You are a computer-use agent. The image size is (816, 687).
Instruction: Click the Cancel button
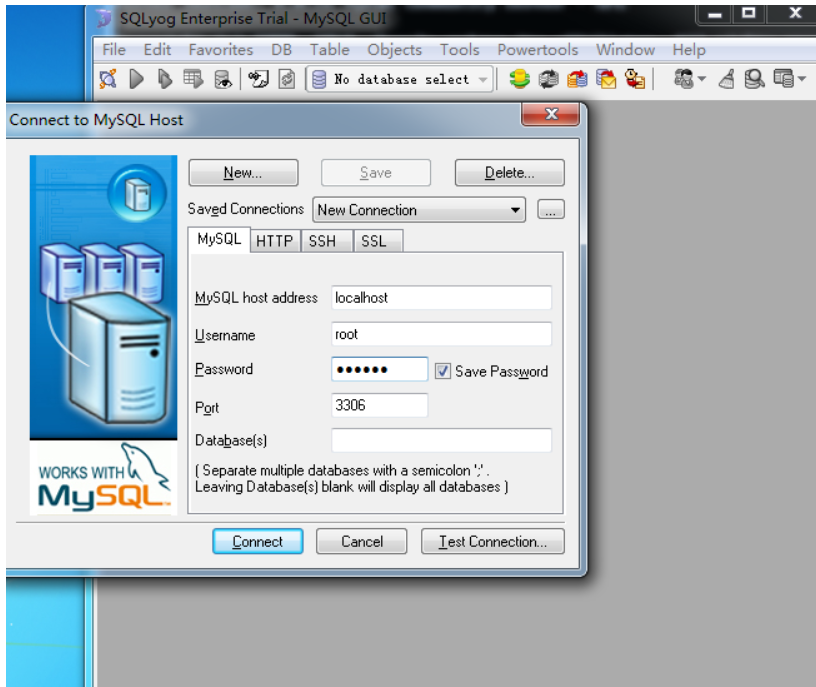[x=362, y=542]
